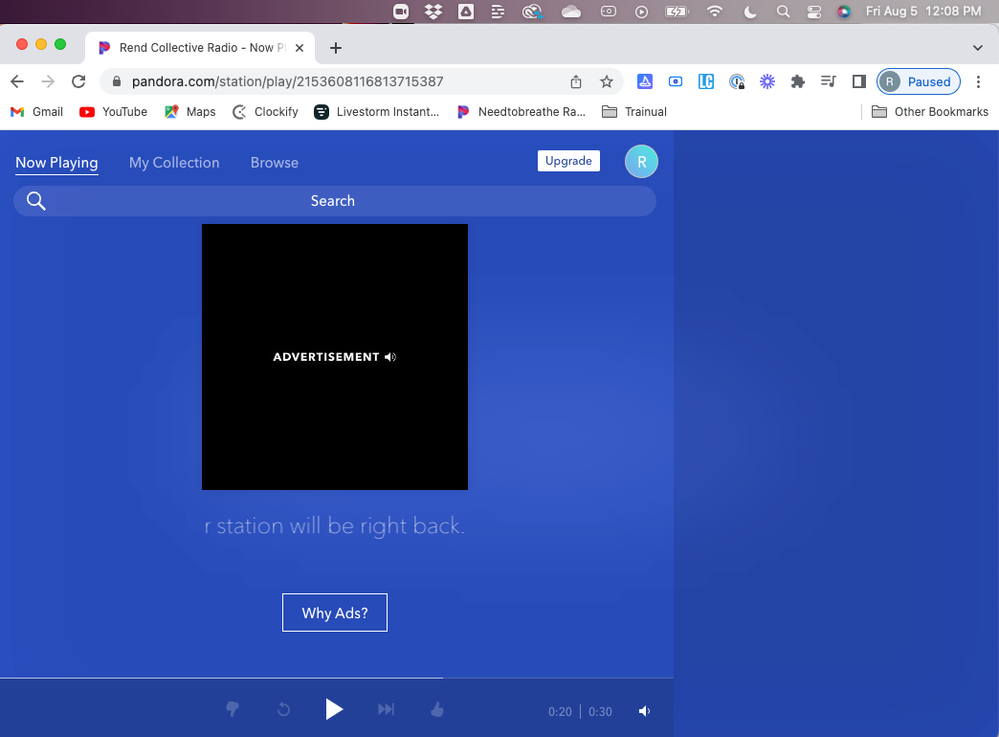This screenshot has width=999, height=737.
Task: Click the Pandora search field
Action: click(334, 201)
